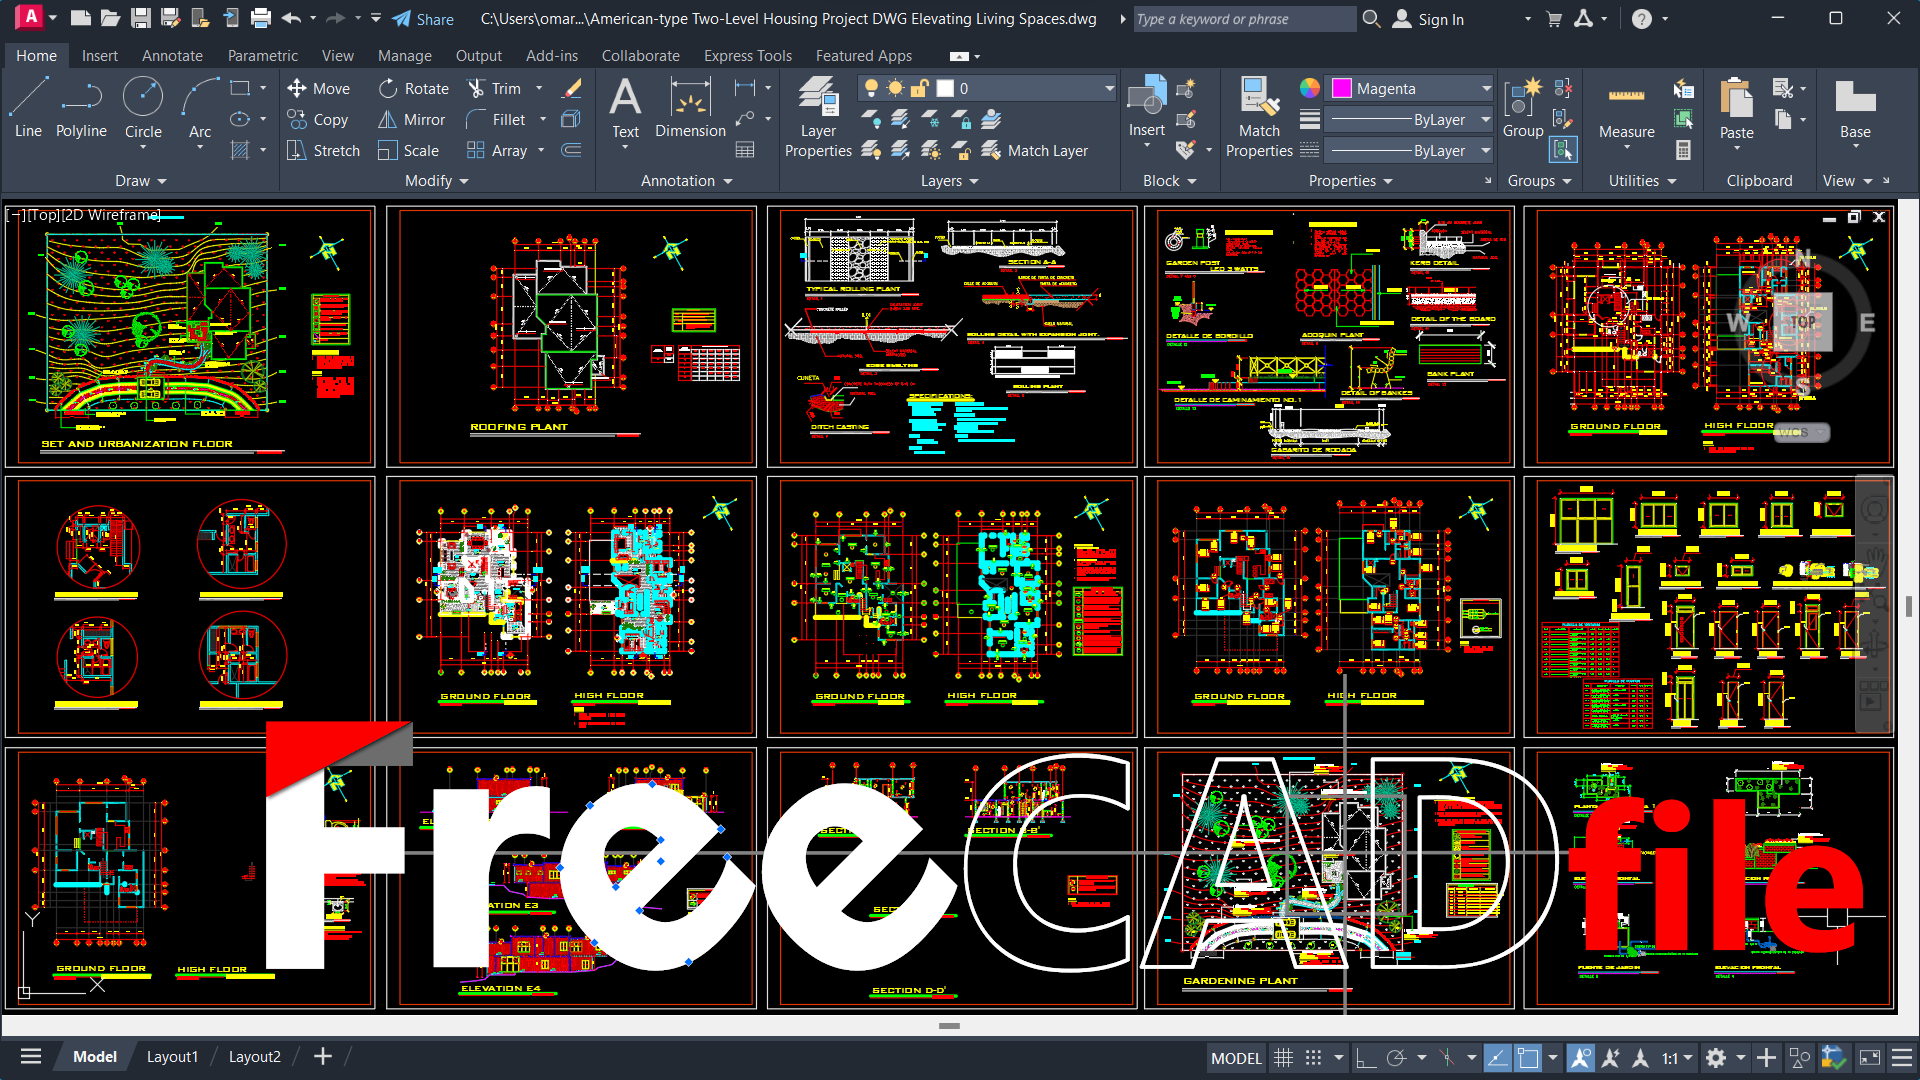Select the Arc tool
1920x1080 pixels.
(200, 108)
